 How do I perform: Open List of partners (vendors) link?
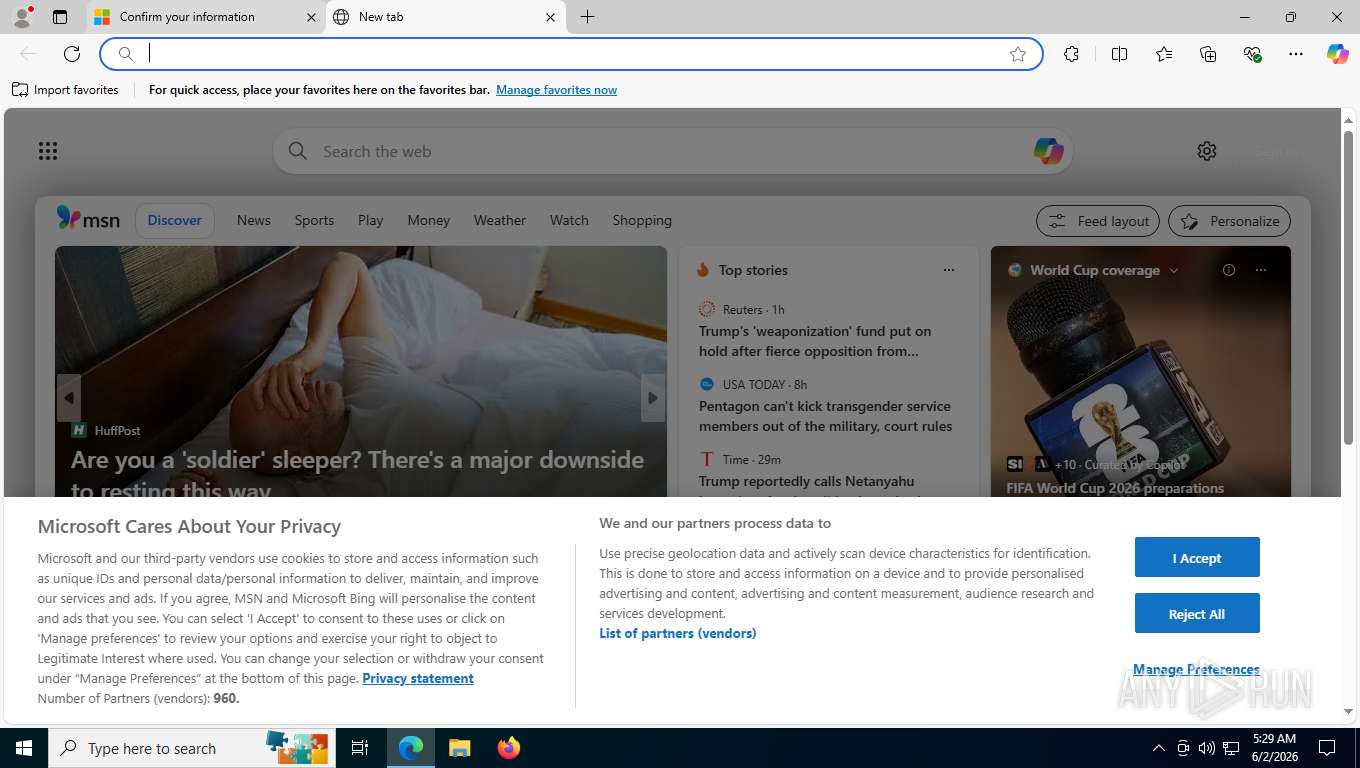point(678,633)
